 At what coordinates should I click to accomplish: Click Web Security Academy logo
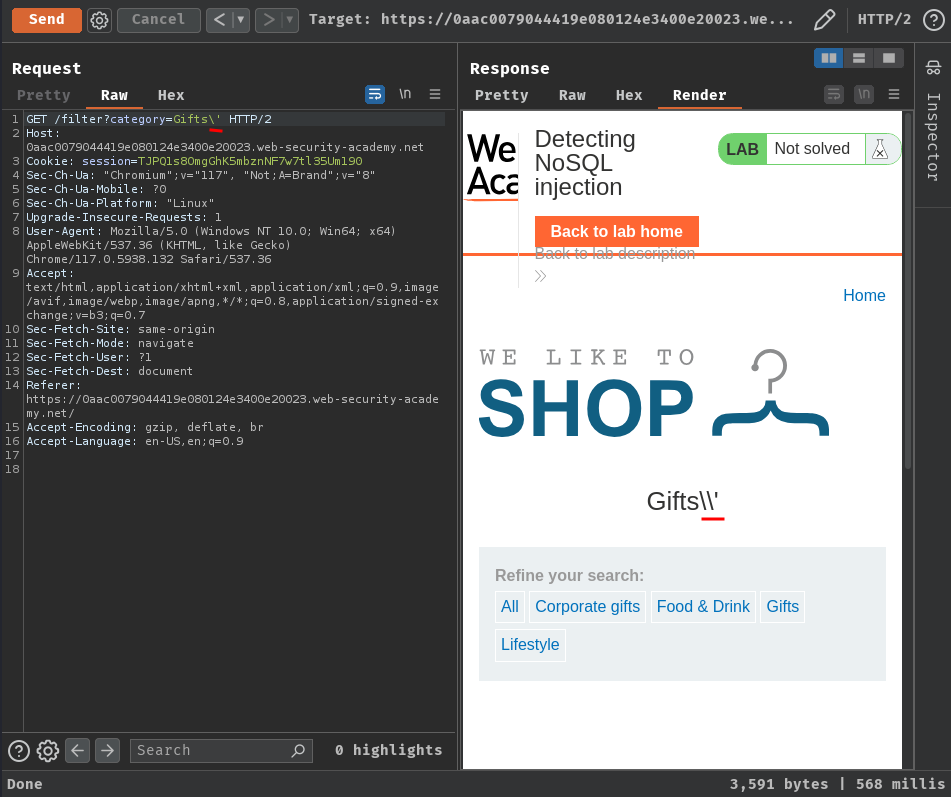492,166
